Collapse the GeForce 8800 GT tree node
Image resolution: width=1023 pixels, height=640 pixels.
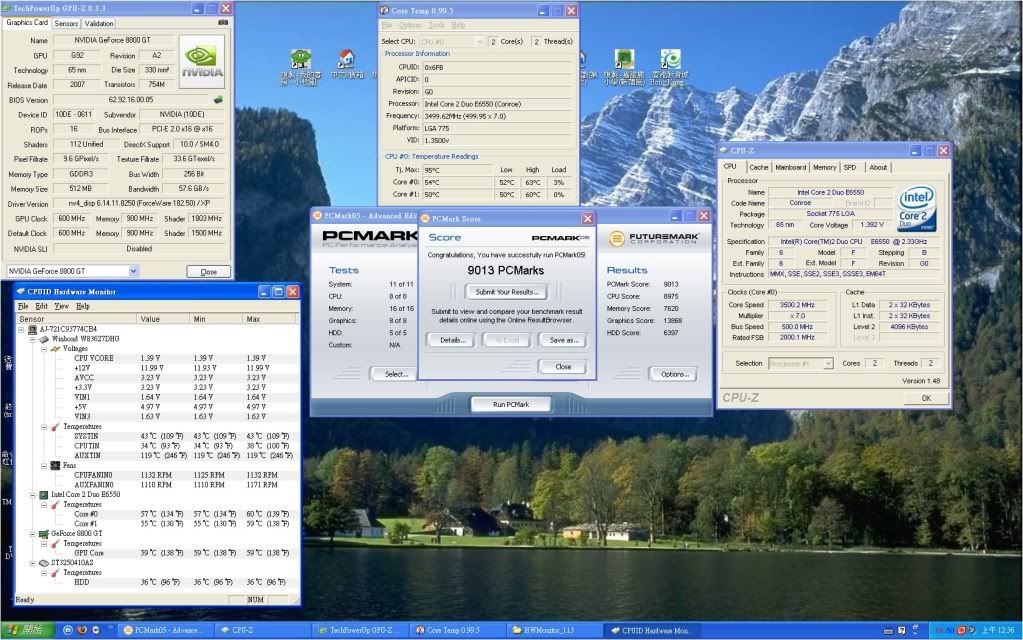(x=33, y=534)
